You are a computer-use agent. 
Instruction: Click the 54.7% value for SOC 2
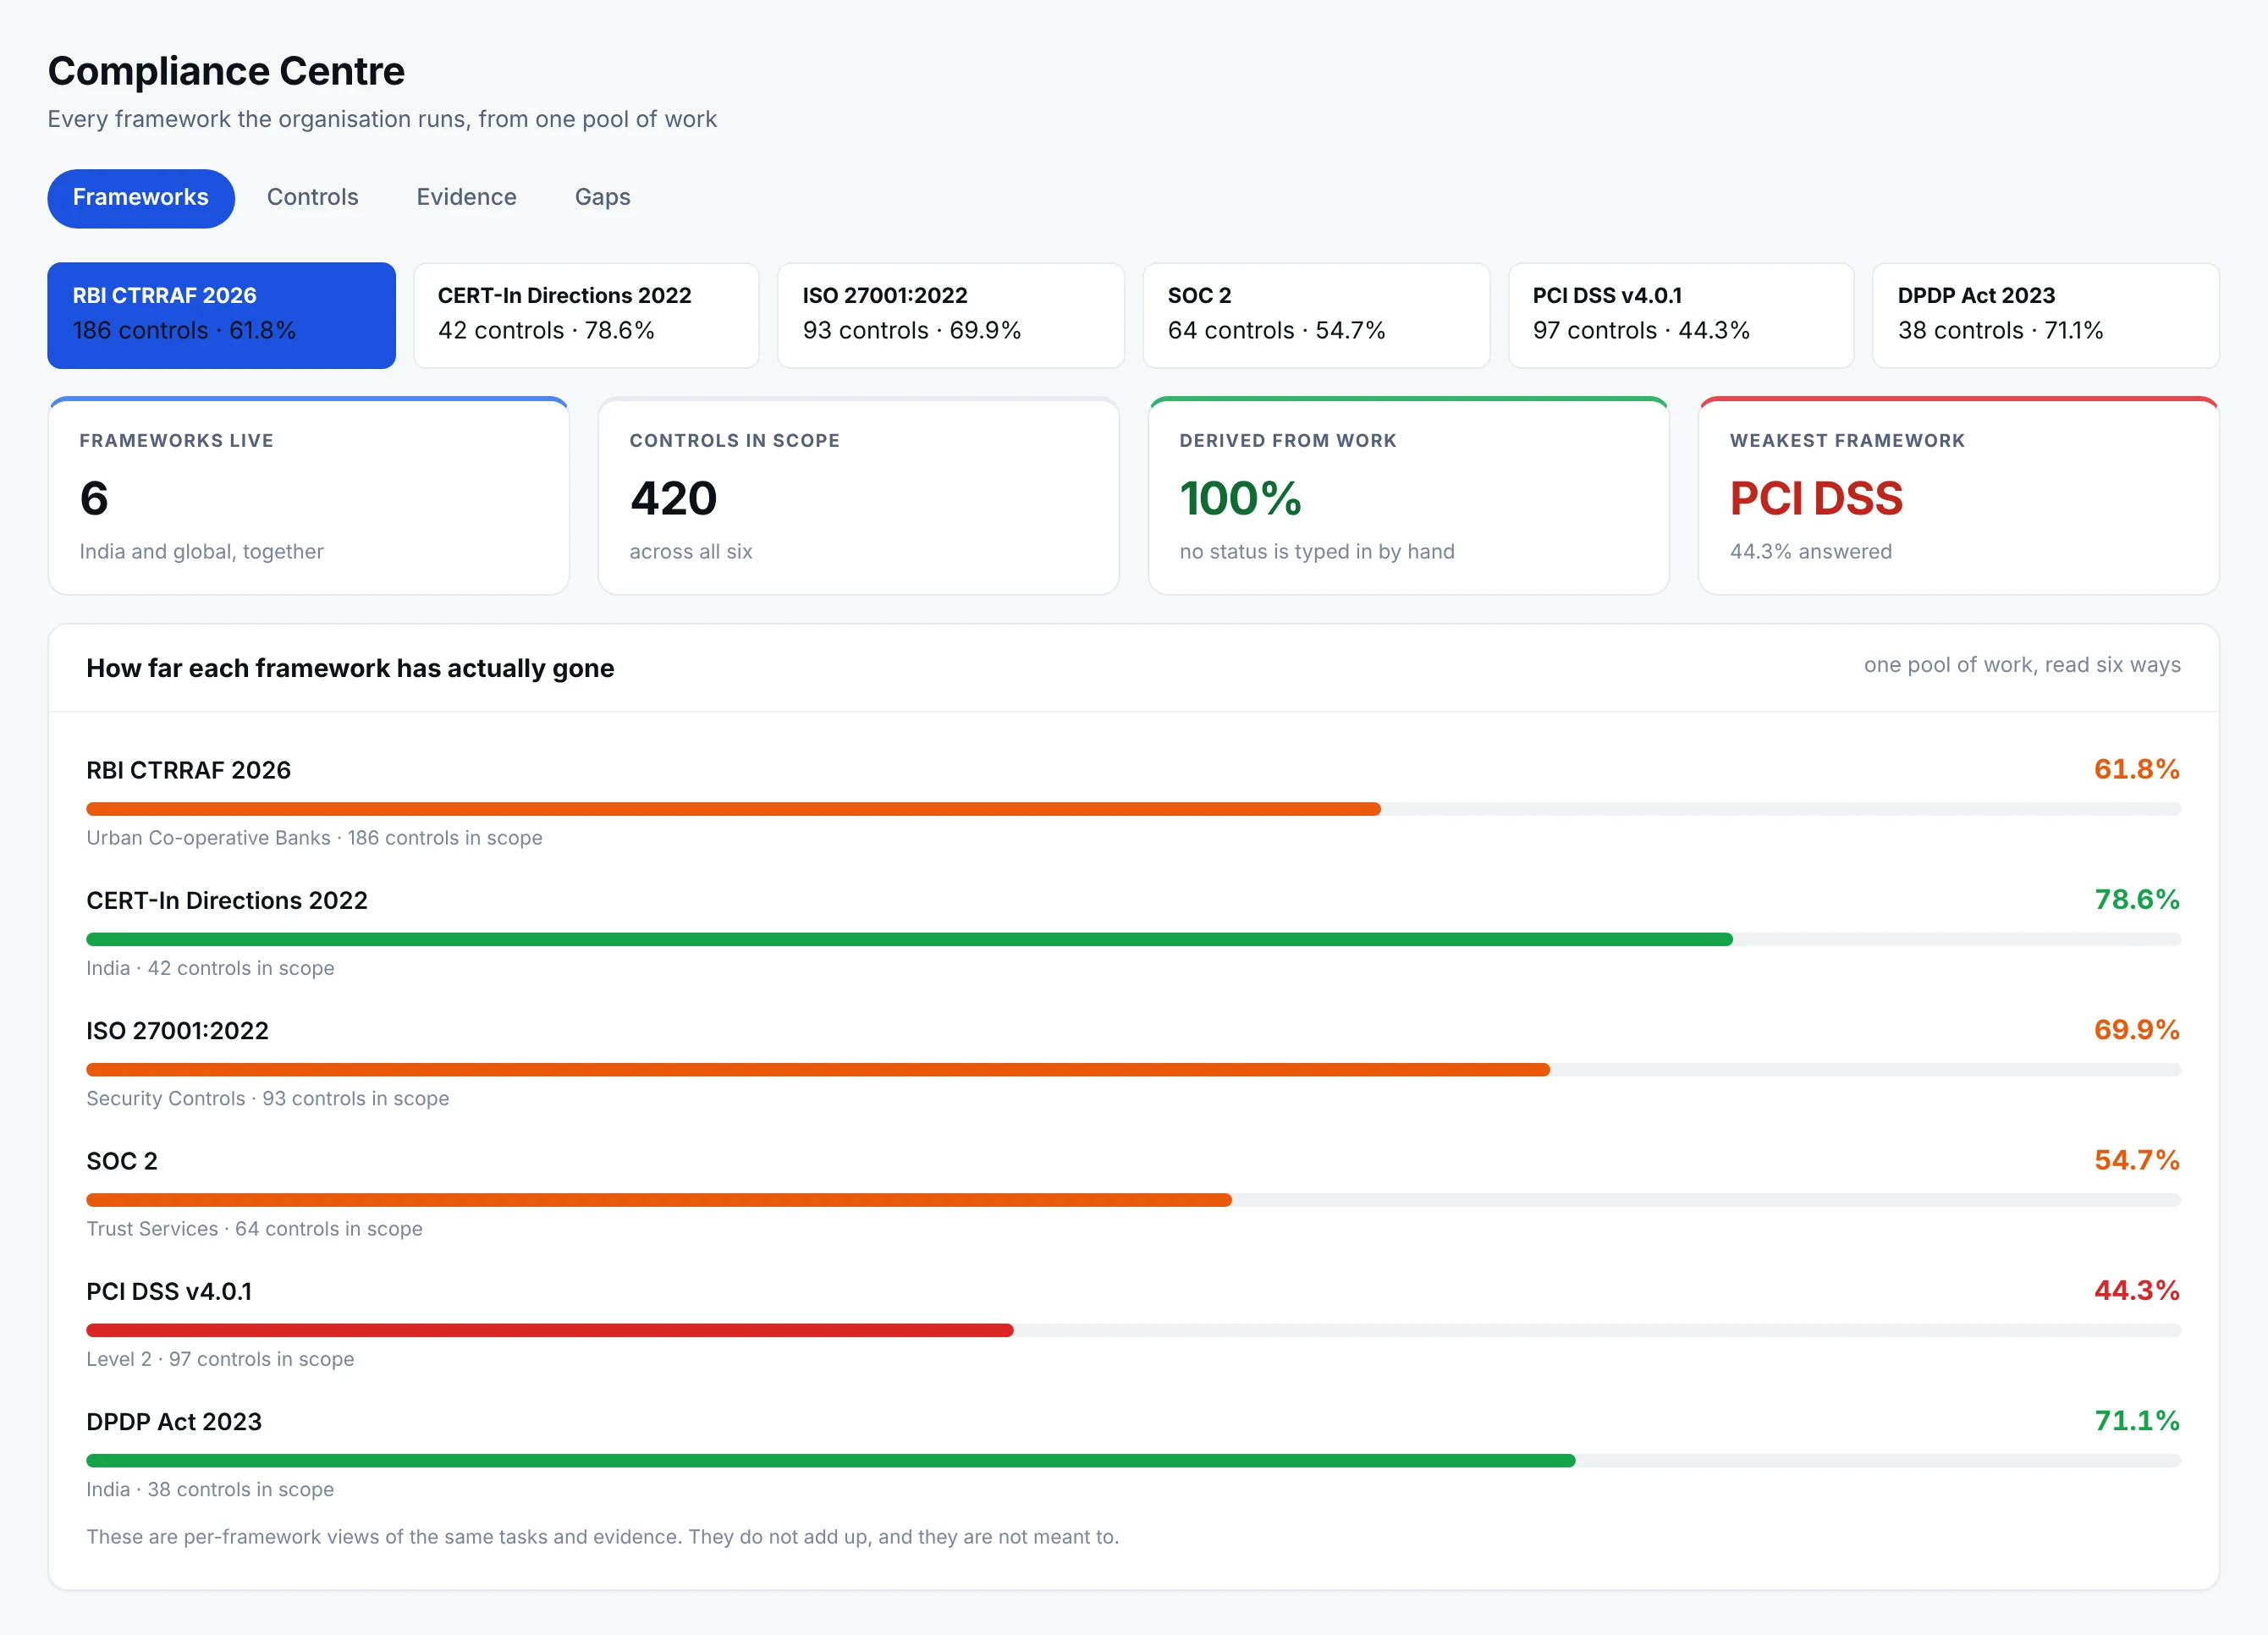point(2137,1160)
